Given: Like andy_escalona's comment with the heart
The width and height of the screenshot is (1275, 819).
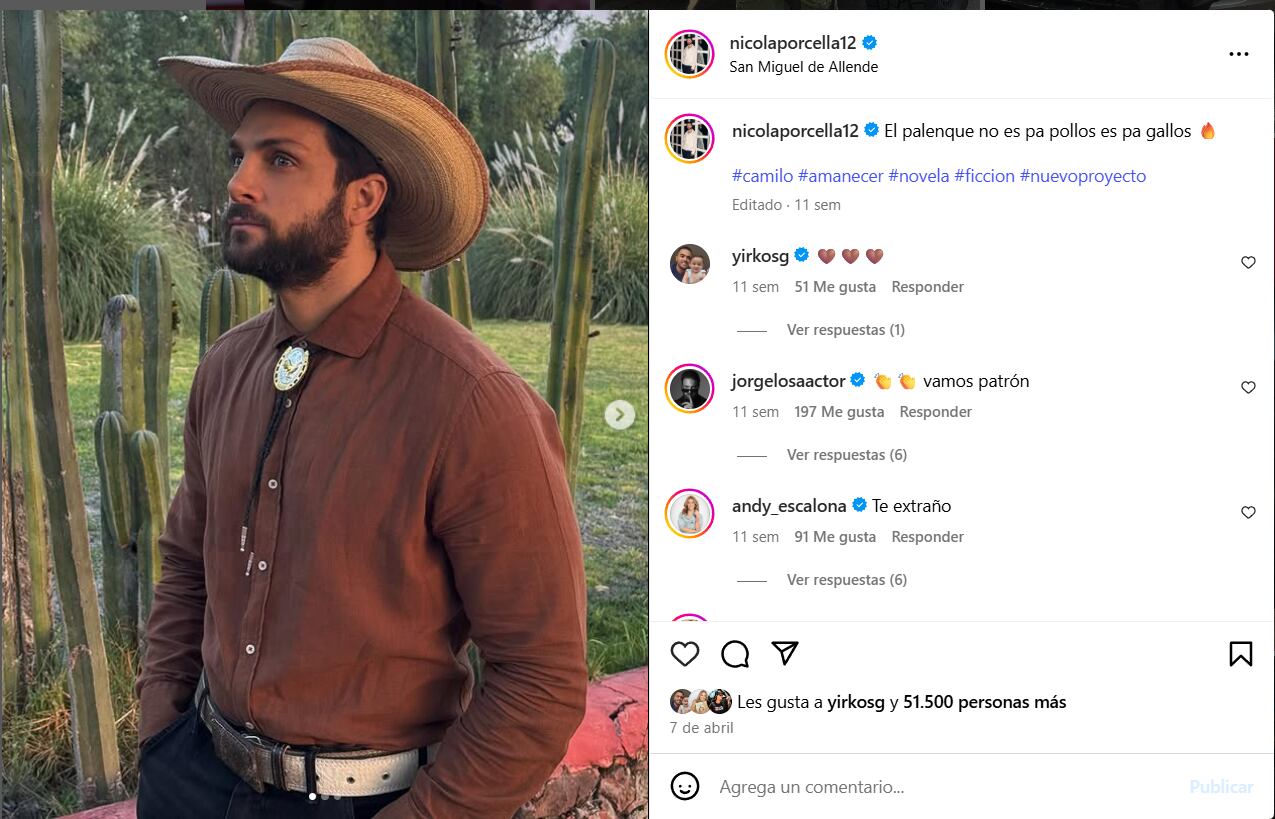Looking at the screenshot, I should (1248, 512).
